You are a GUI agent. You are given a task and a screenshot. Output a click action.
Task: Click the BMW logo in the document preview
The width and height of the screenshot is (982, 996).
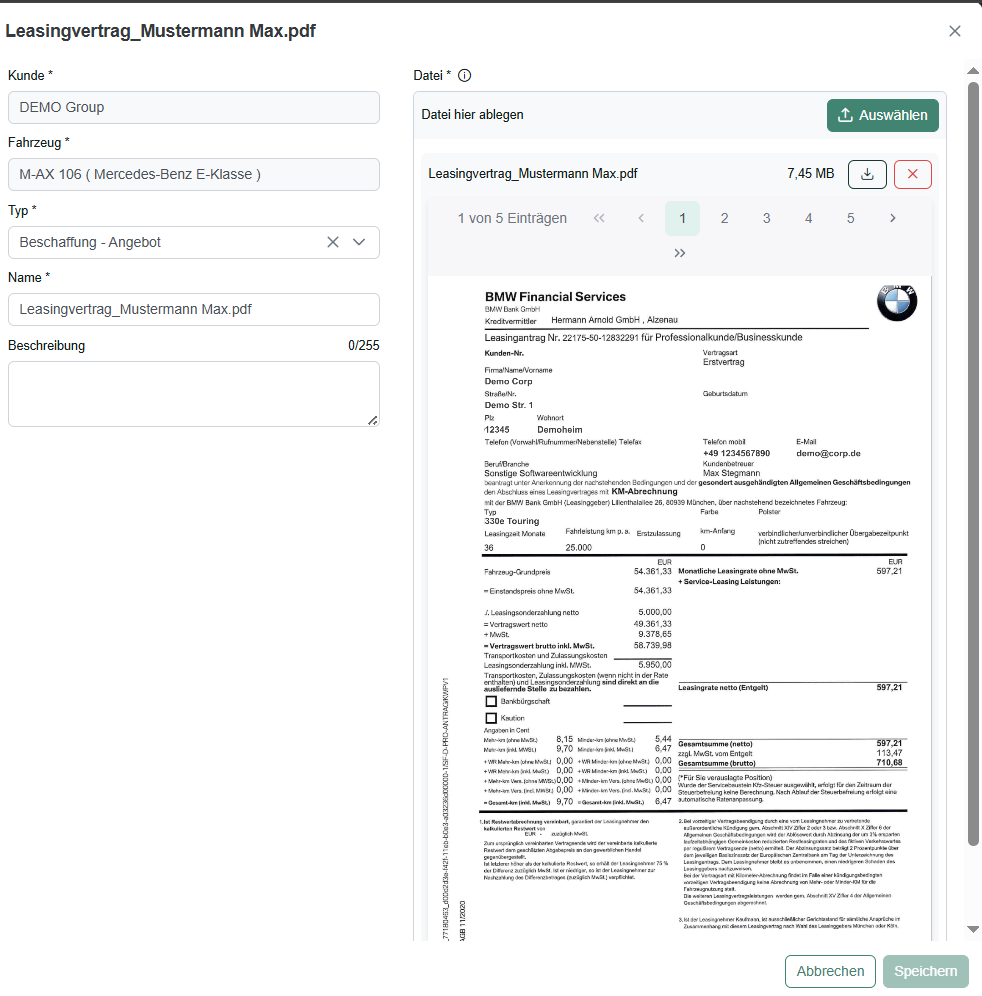pyautogui.click(x=897, y=302)
